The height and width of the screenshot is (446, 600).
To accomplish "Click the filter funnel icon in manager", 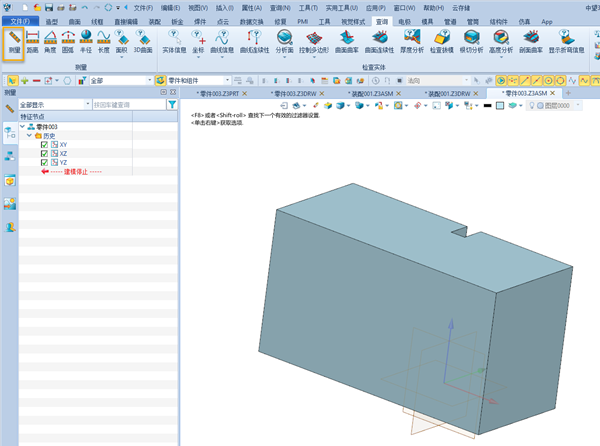I will (172, 104).
